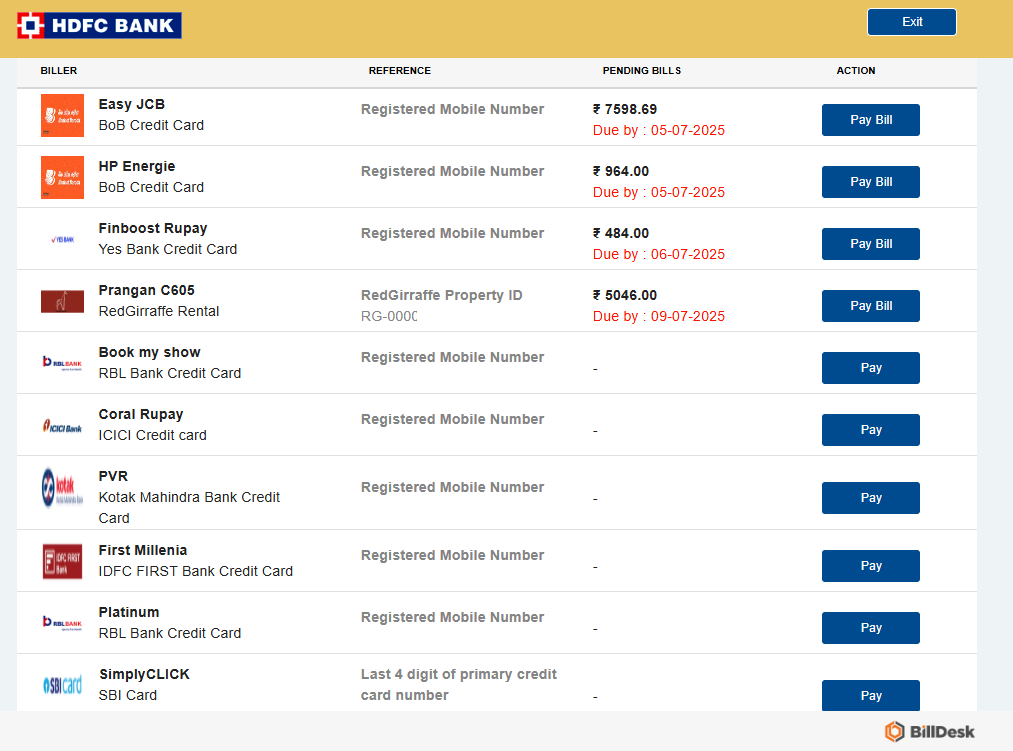Click the IDFC FIRST logo for First Millenia
The image size is (1013, 751).
[x=62, y=561]
